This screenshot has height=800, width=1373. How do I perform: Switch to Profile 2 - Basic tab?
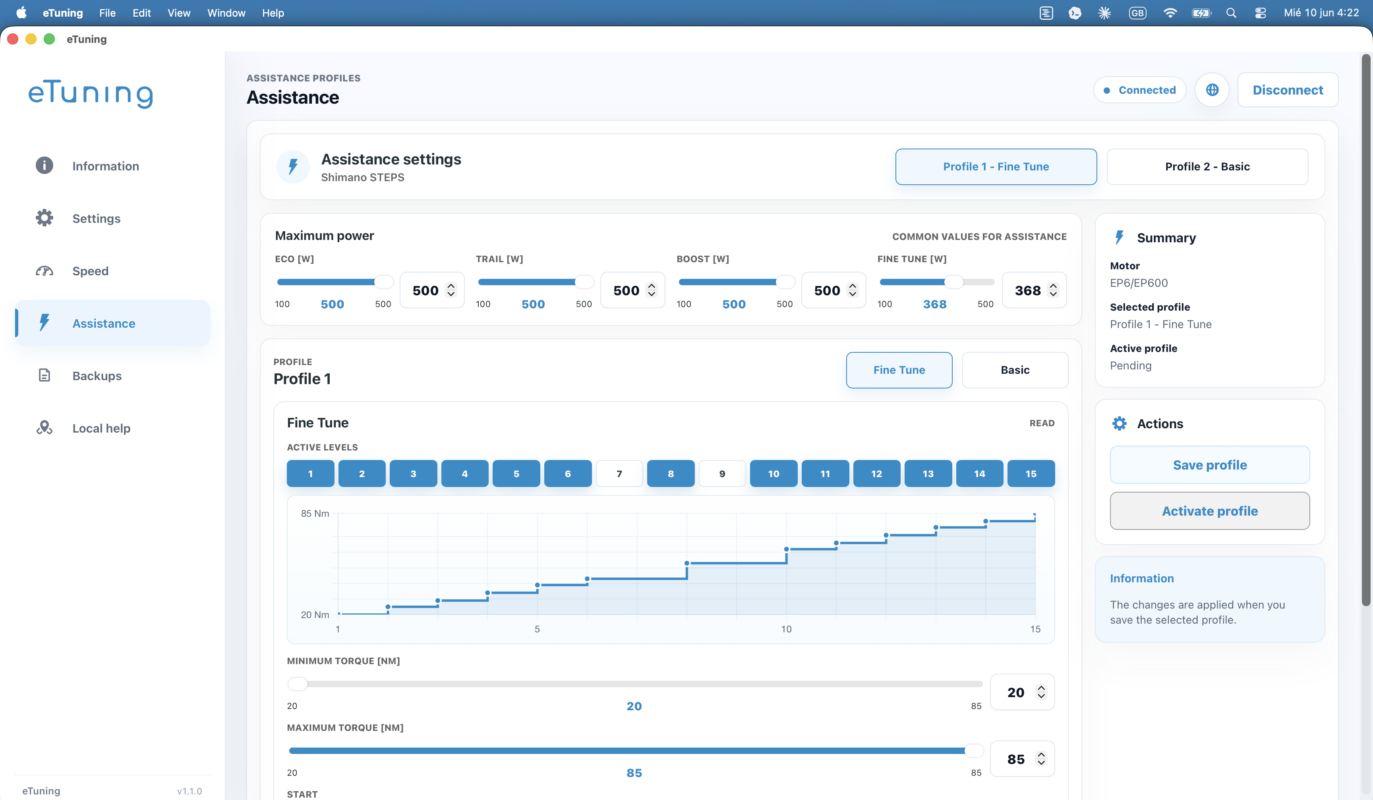click(x=1207, y=167)
